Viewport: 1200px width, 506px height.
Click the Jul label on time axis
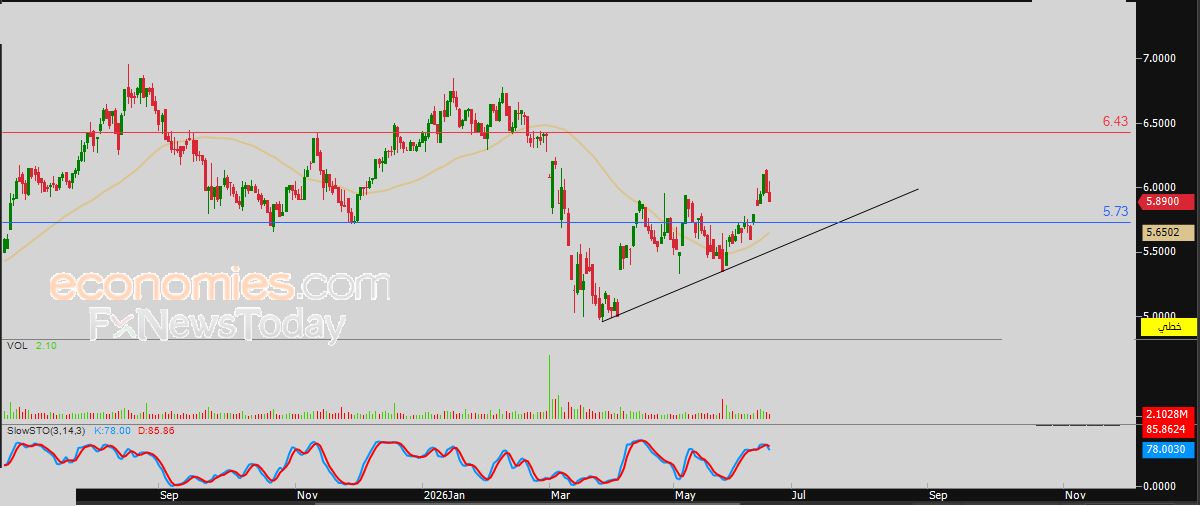coord(797,494)
